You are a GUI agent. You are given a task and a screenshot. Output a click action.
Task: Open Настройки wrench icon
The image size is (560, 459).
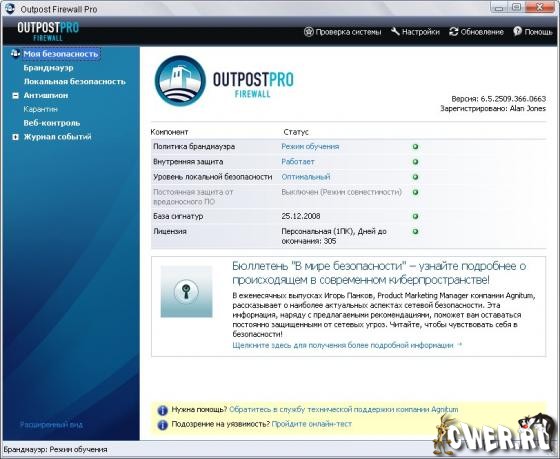(x=395, y=31)
